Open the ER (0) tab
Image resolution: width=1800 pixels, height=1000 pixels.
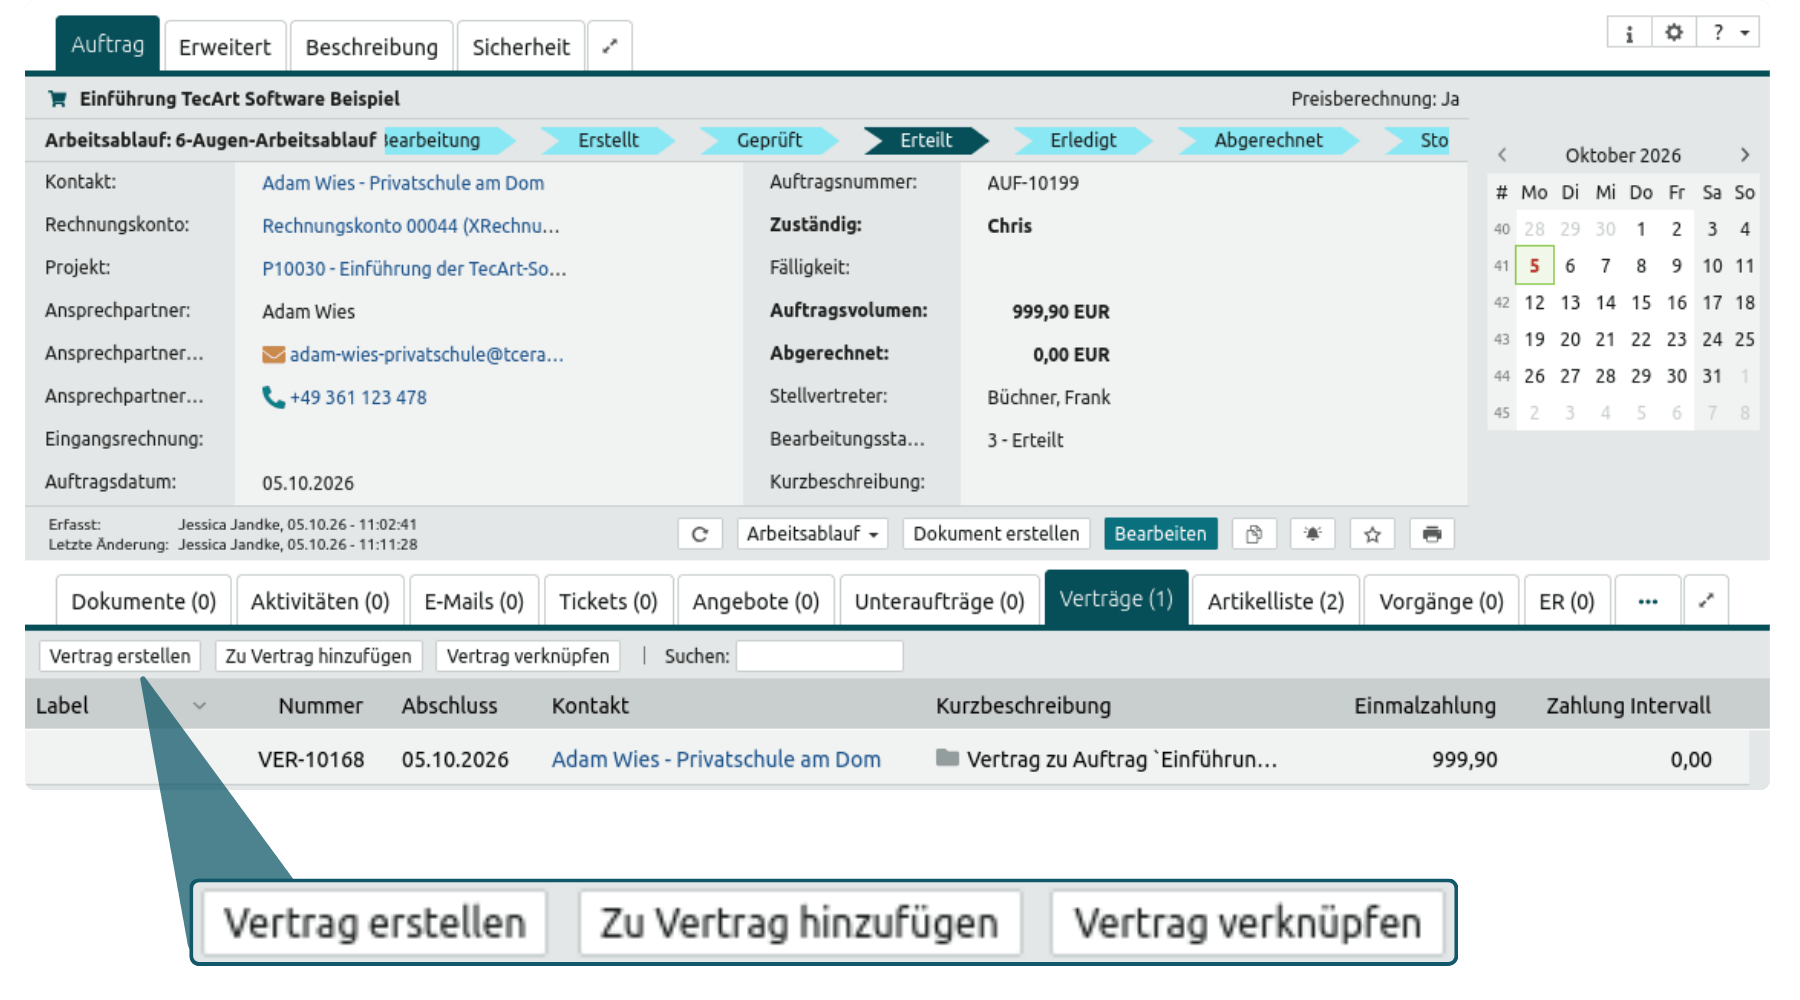tap(1567, 601)
